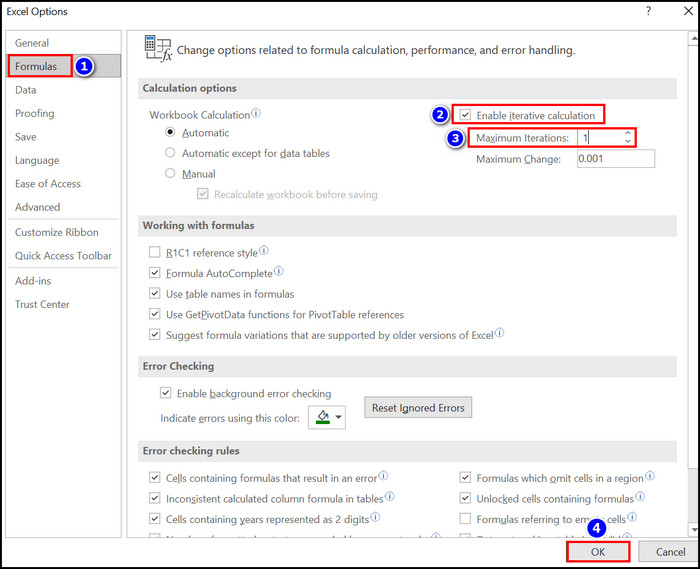This screenshot has width=700, height=569.
Task: Click Reset Ignored Errors button
Action: tap(418, 407)
